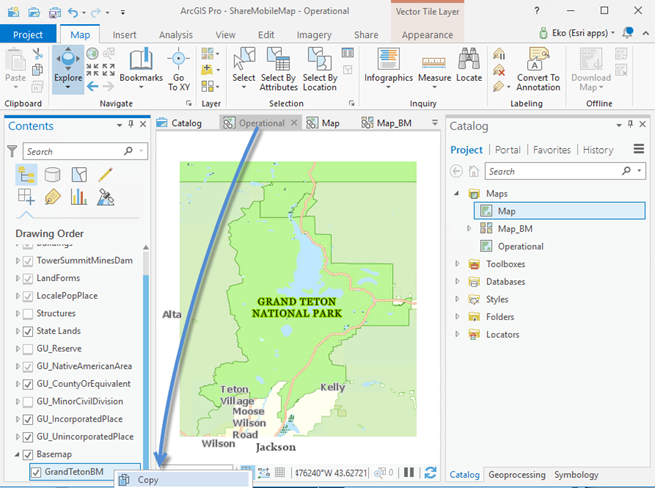The height and width of the screenshot is (488, 655).
Task: Uncheck the GrandTetonBM layer
Action: coord(36,472)
